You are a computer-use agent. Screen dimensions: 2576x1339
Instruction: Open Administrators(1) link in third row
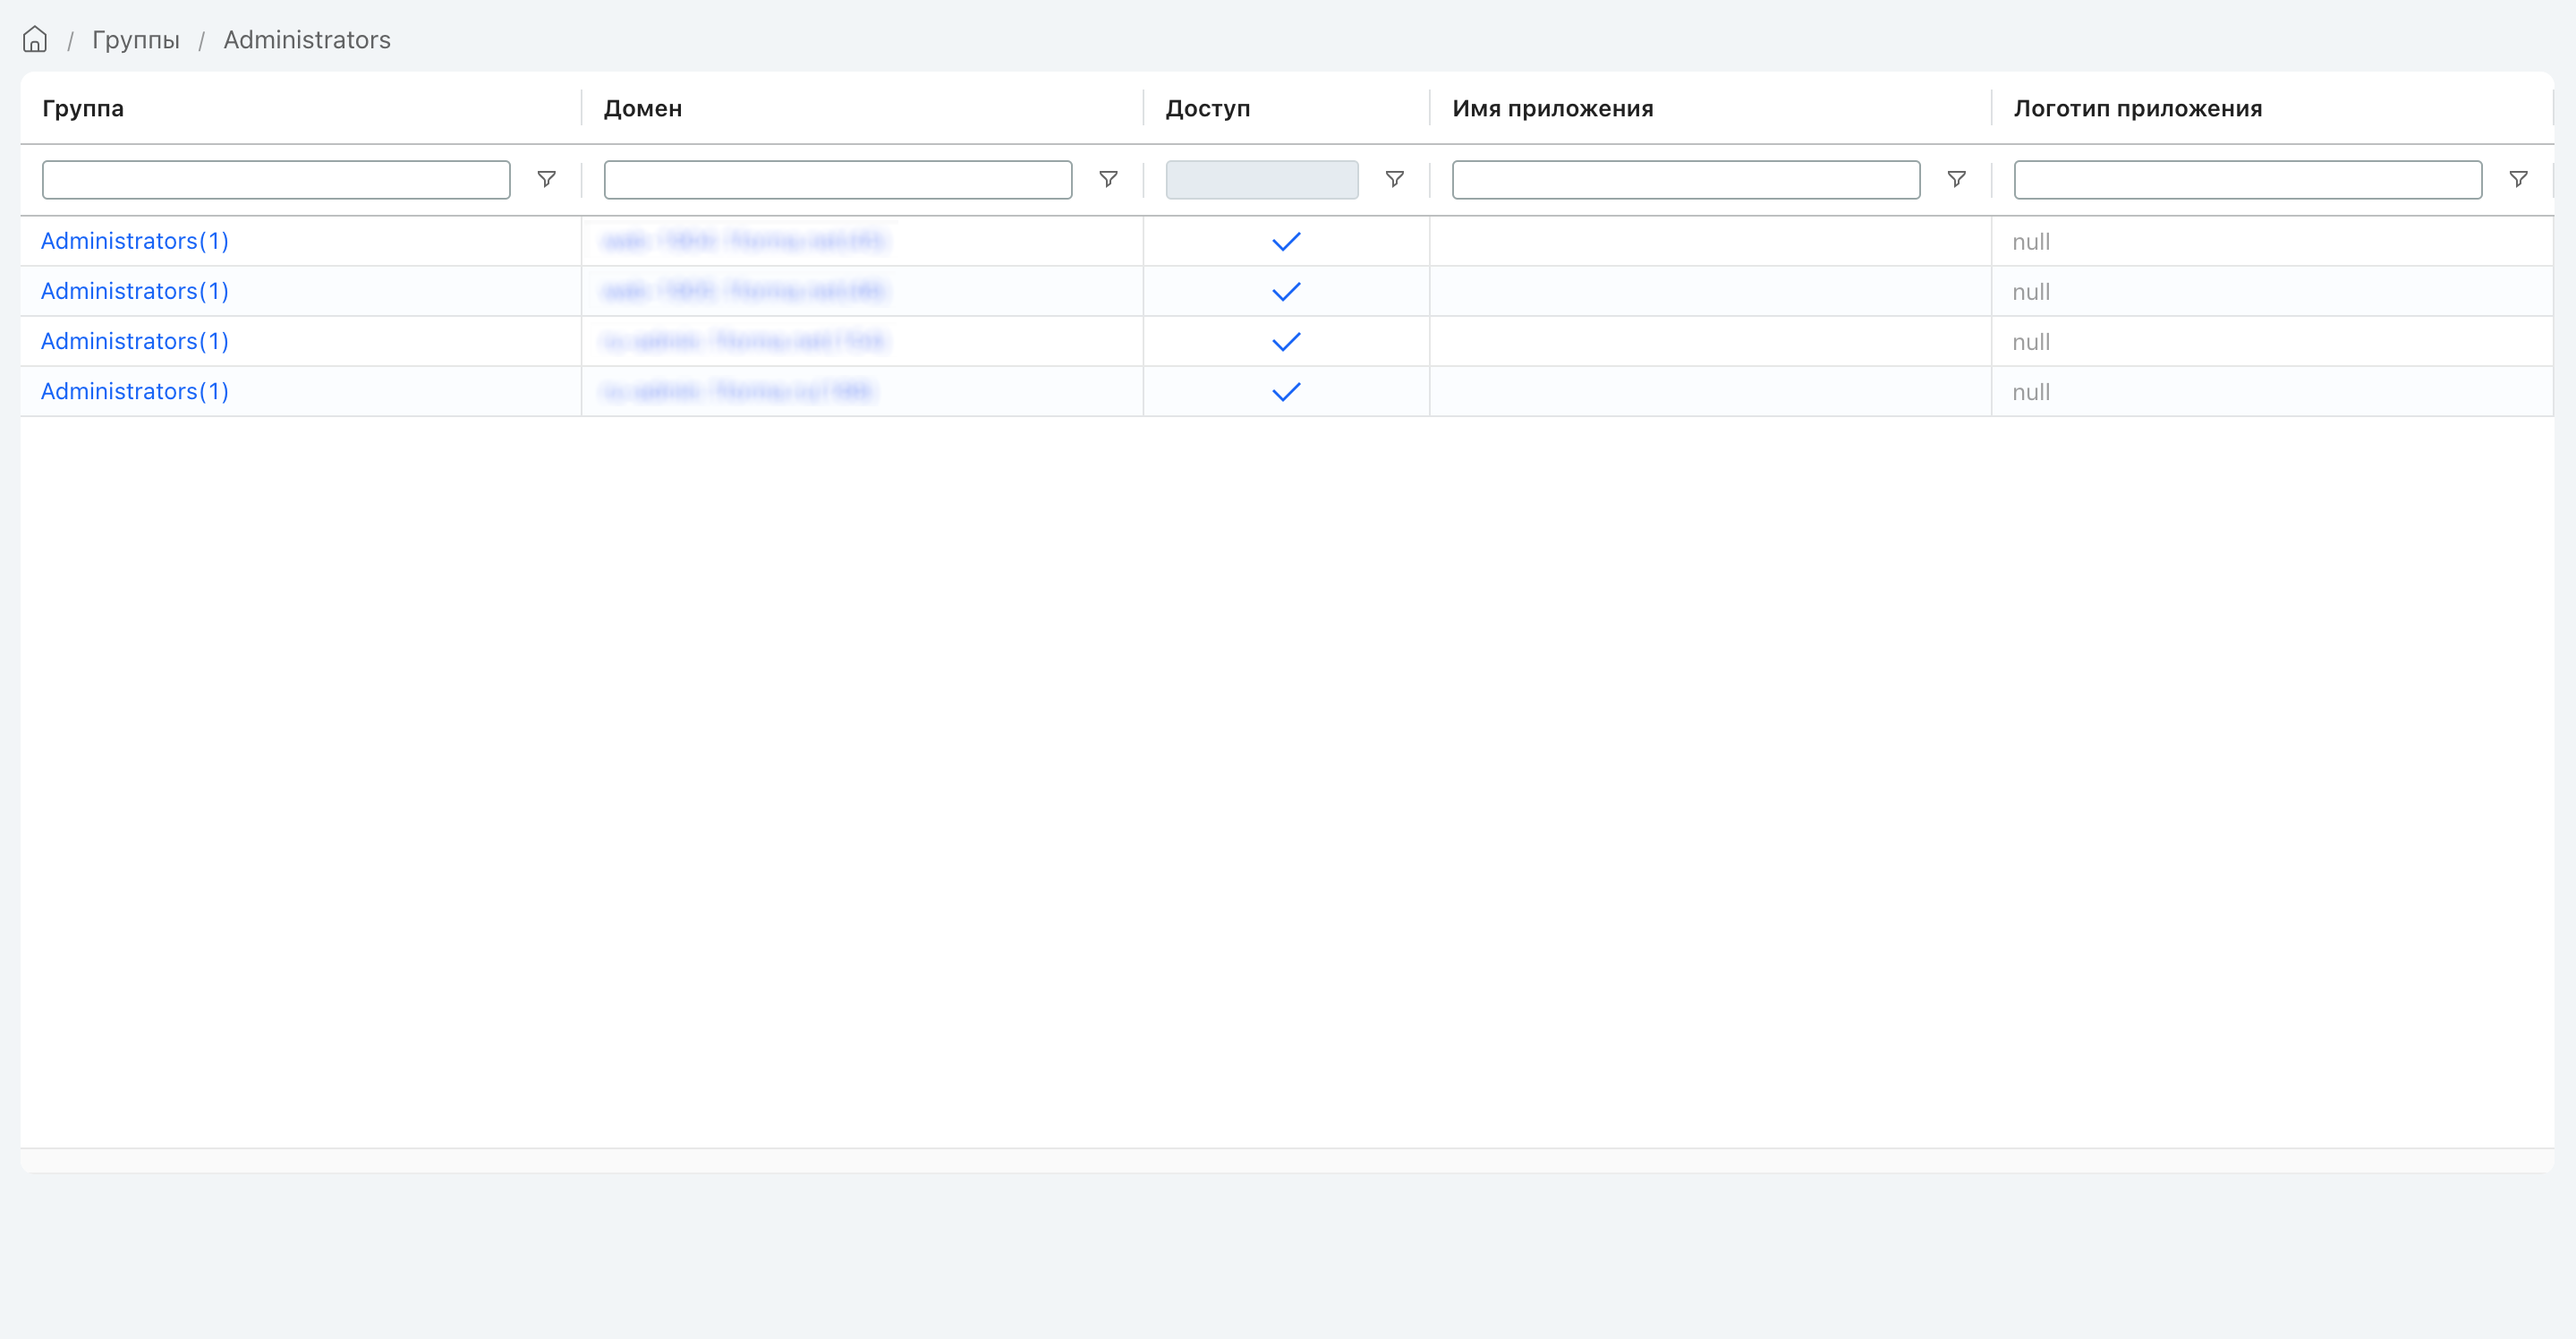coord(135,341)
